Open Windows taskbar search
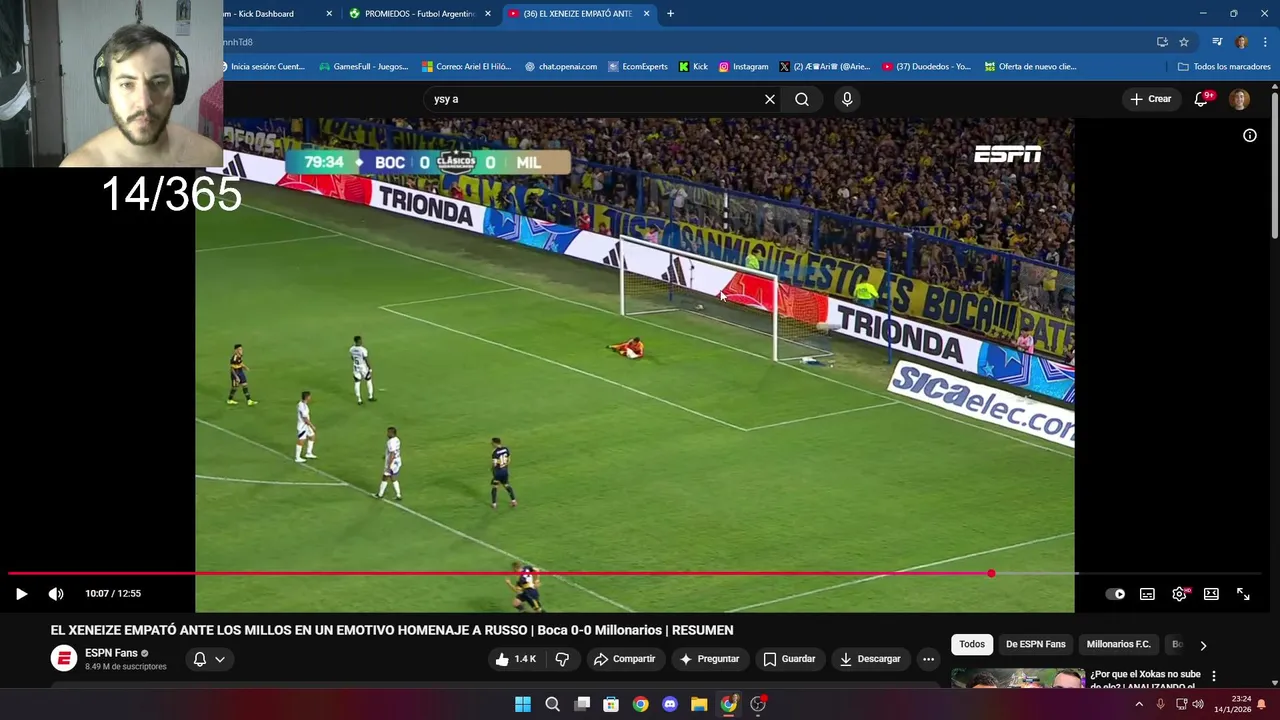This screenshot has height=720, width=1280. [552, 704]
